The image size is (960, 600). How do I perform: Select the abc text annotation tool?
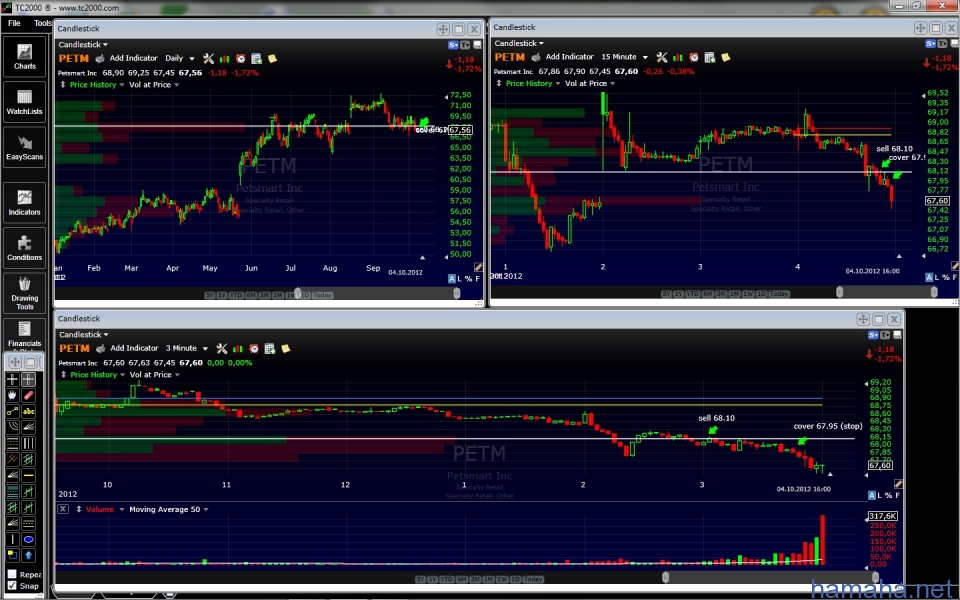(28, 411)
